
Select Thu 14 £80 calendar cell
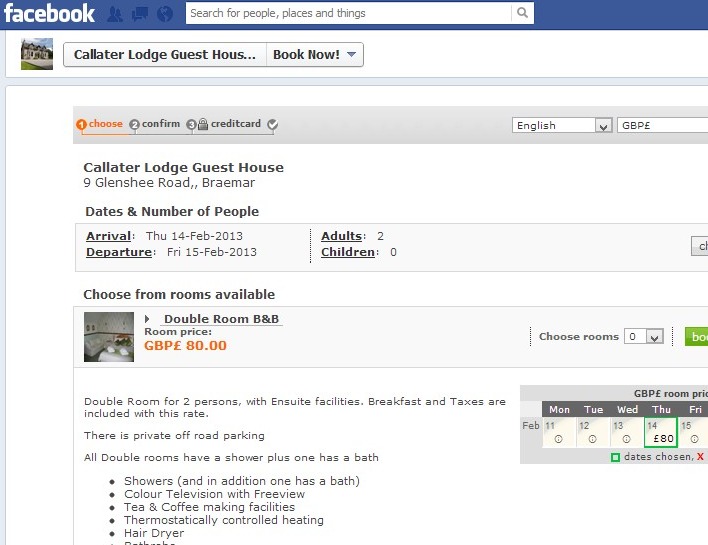661,432
